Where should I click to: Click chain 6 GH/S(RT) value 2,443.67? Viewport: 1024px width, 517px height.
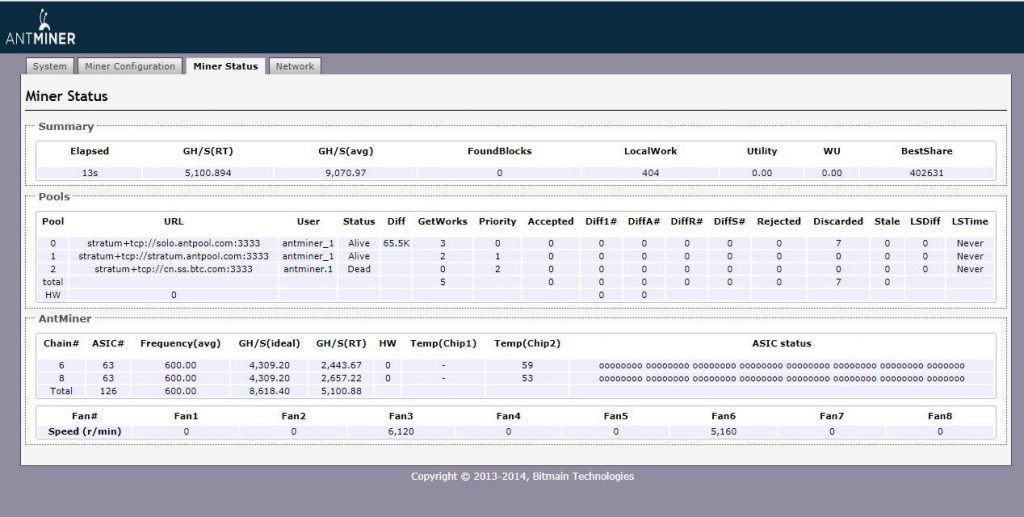tap(341, 366)
